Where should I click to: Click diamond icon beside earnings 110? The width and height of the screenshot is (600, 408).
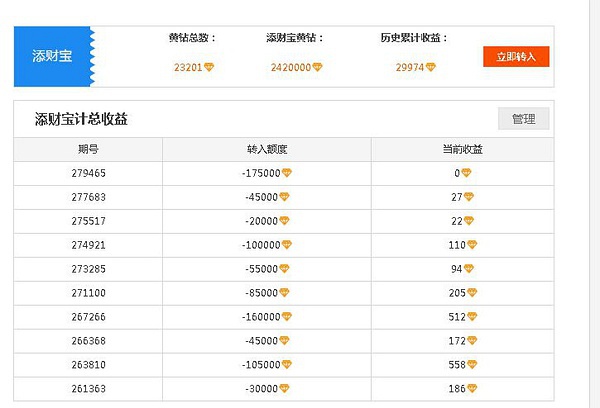coord(472,245)
